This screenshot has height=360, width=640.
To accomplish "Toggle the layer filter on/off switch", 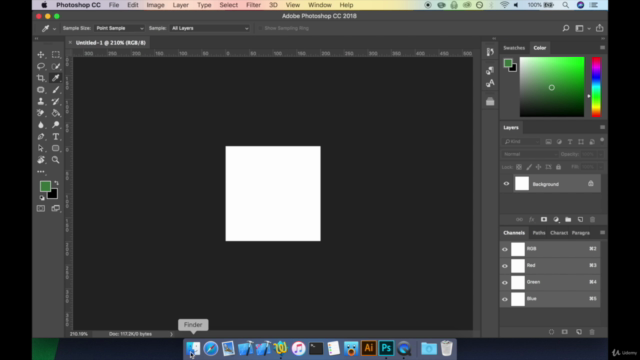I will pyautogui.click(x=602, y=141).
